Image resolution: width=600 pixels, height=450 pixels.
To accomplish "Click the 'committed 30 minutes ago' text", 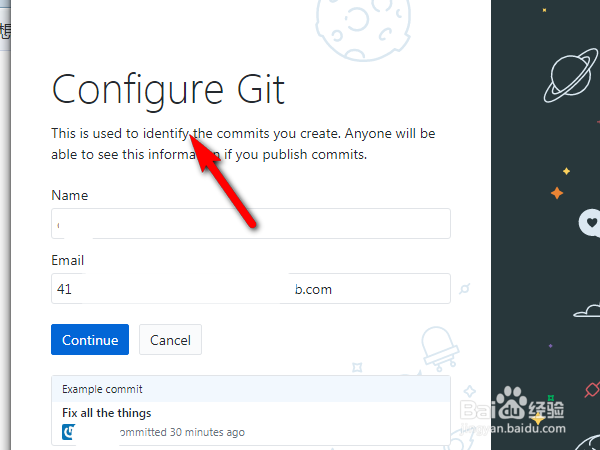I will [x=181, y=433].
